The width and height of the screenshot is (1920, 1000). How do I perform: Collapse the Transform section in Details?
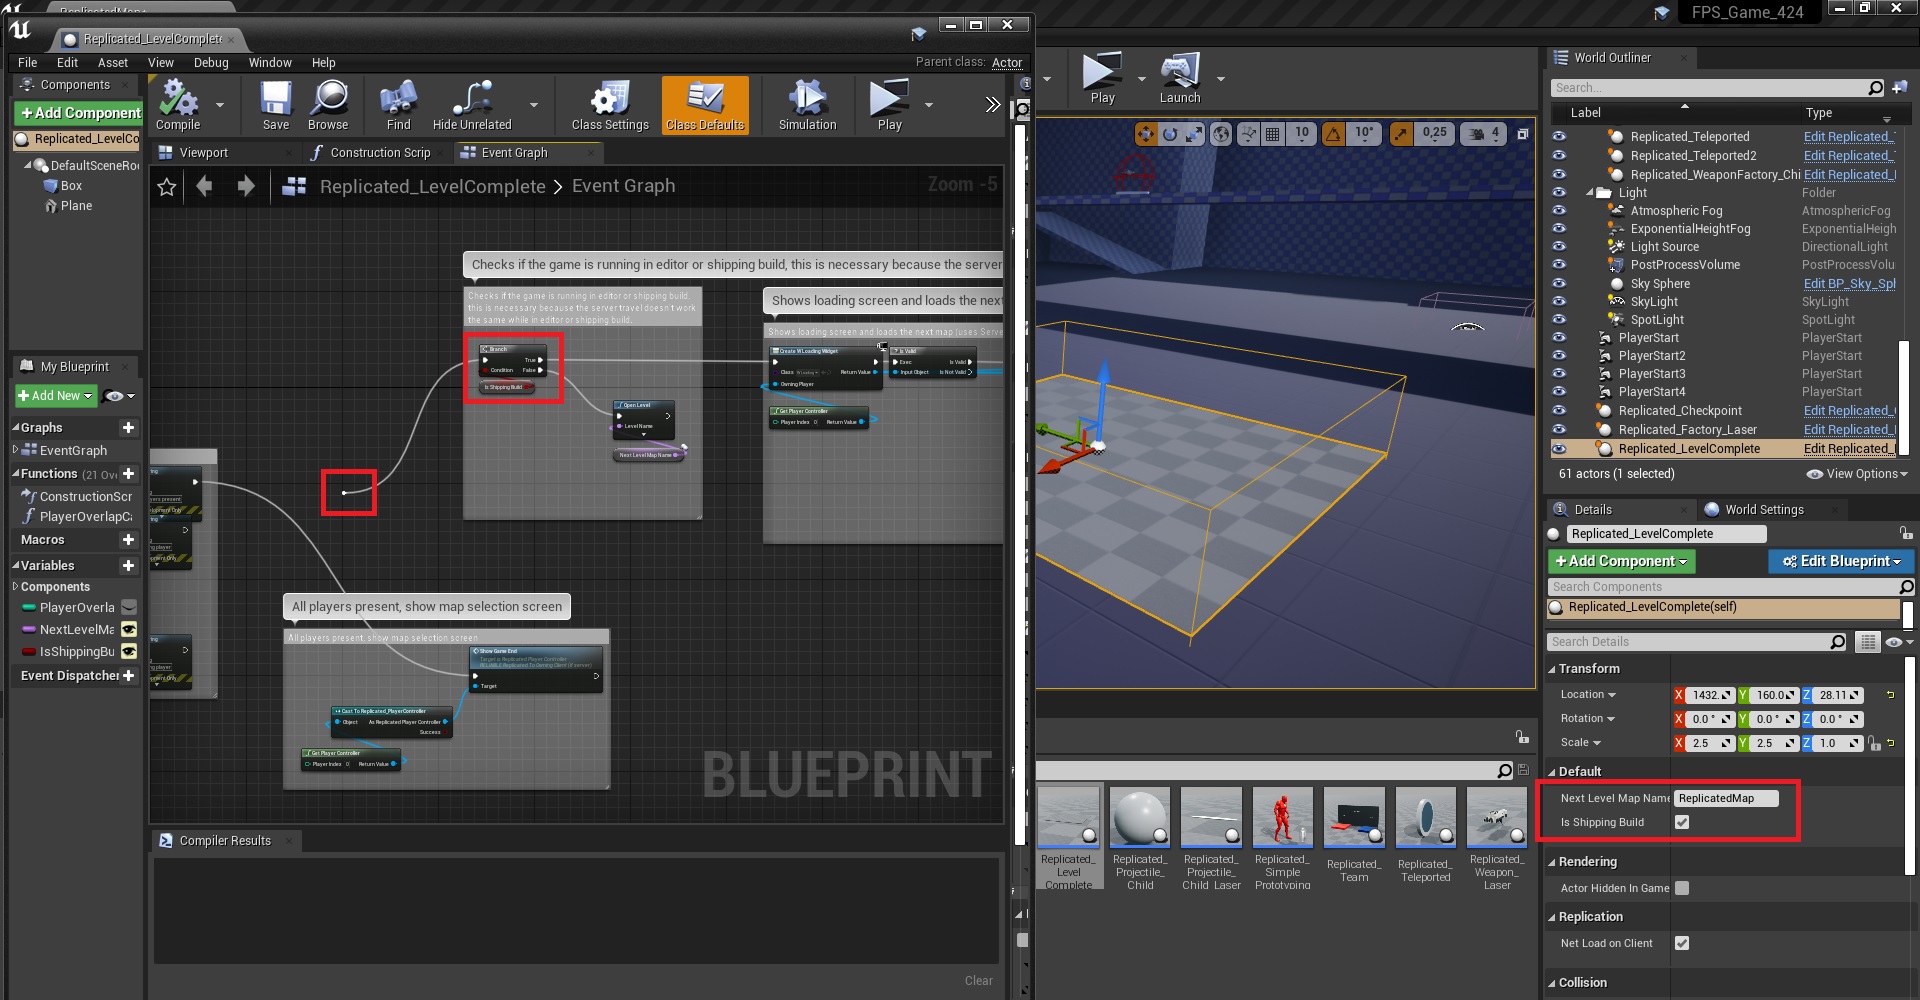click(1552, 669)
